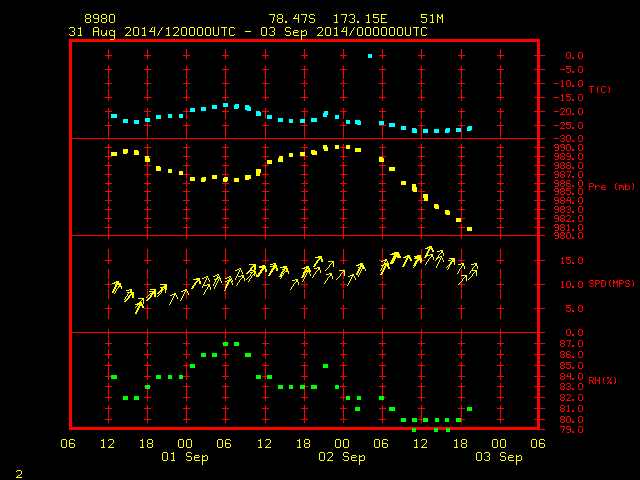Click the 78.47S latitude text
Screen dimensions: 640x480
(292, 19)
